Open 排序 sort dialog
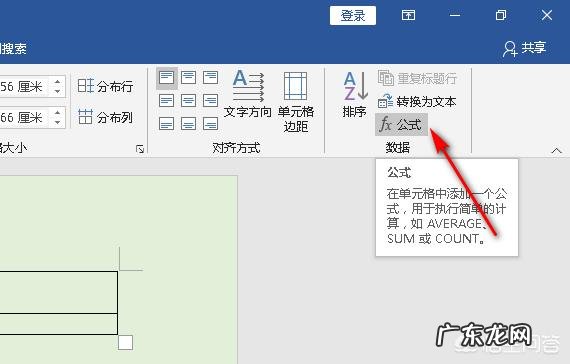The width and height of the screenshot is (570, 364). coord(354,95)
